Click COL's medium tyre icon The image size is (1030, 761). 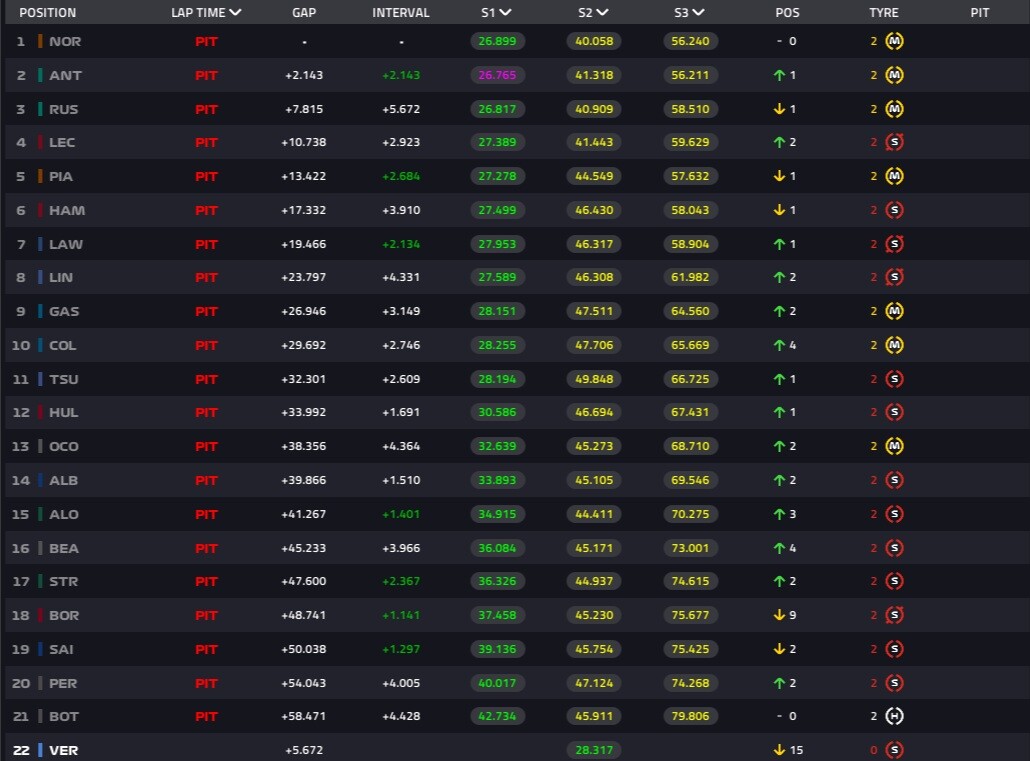[x=894, y=345]
